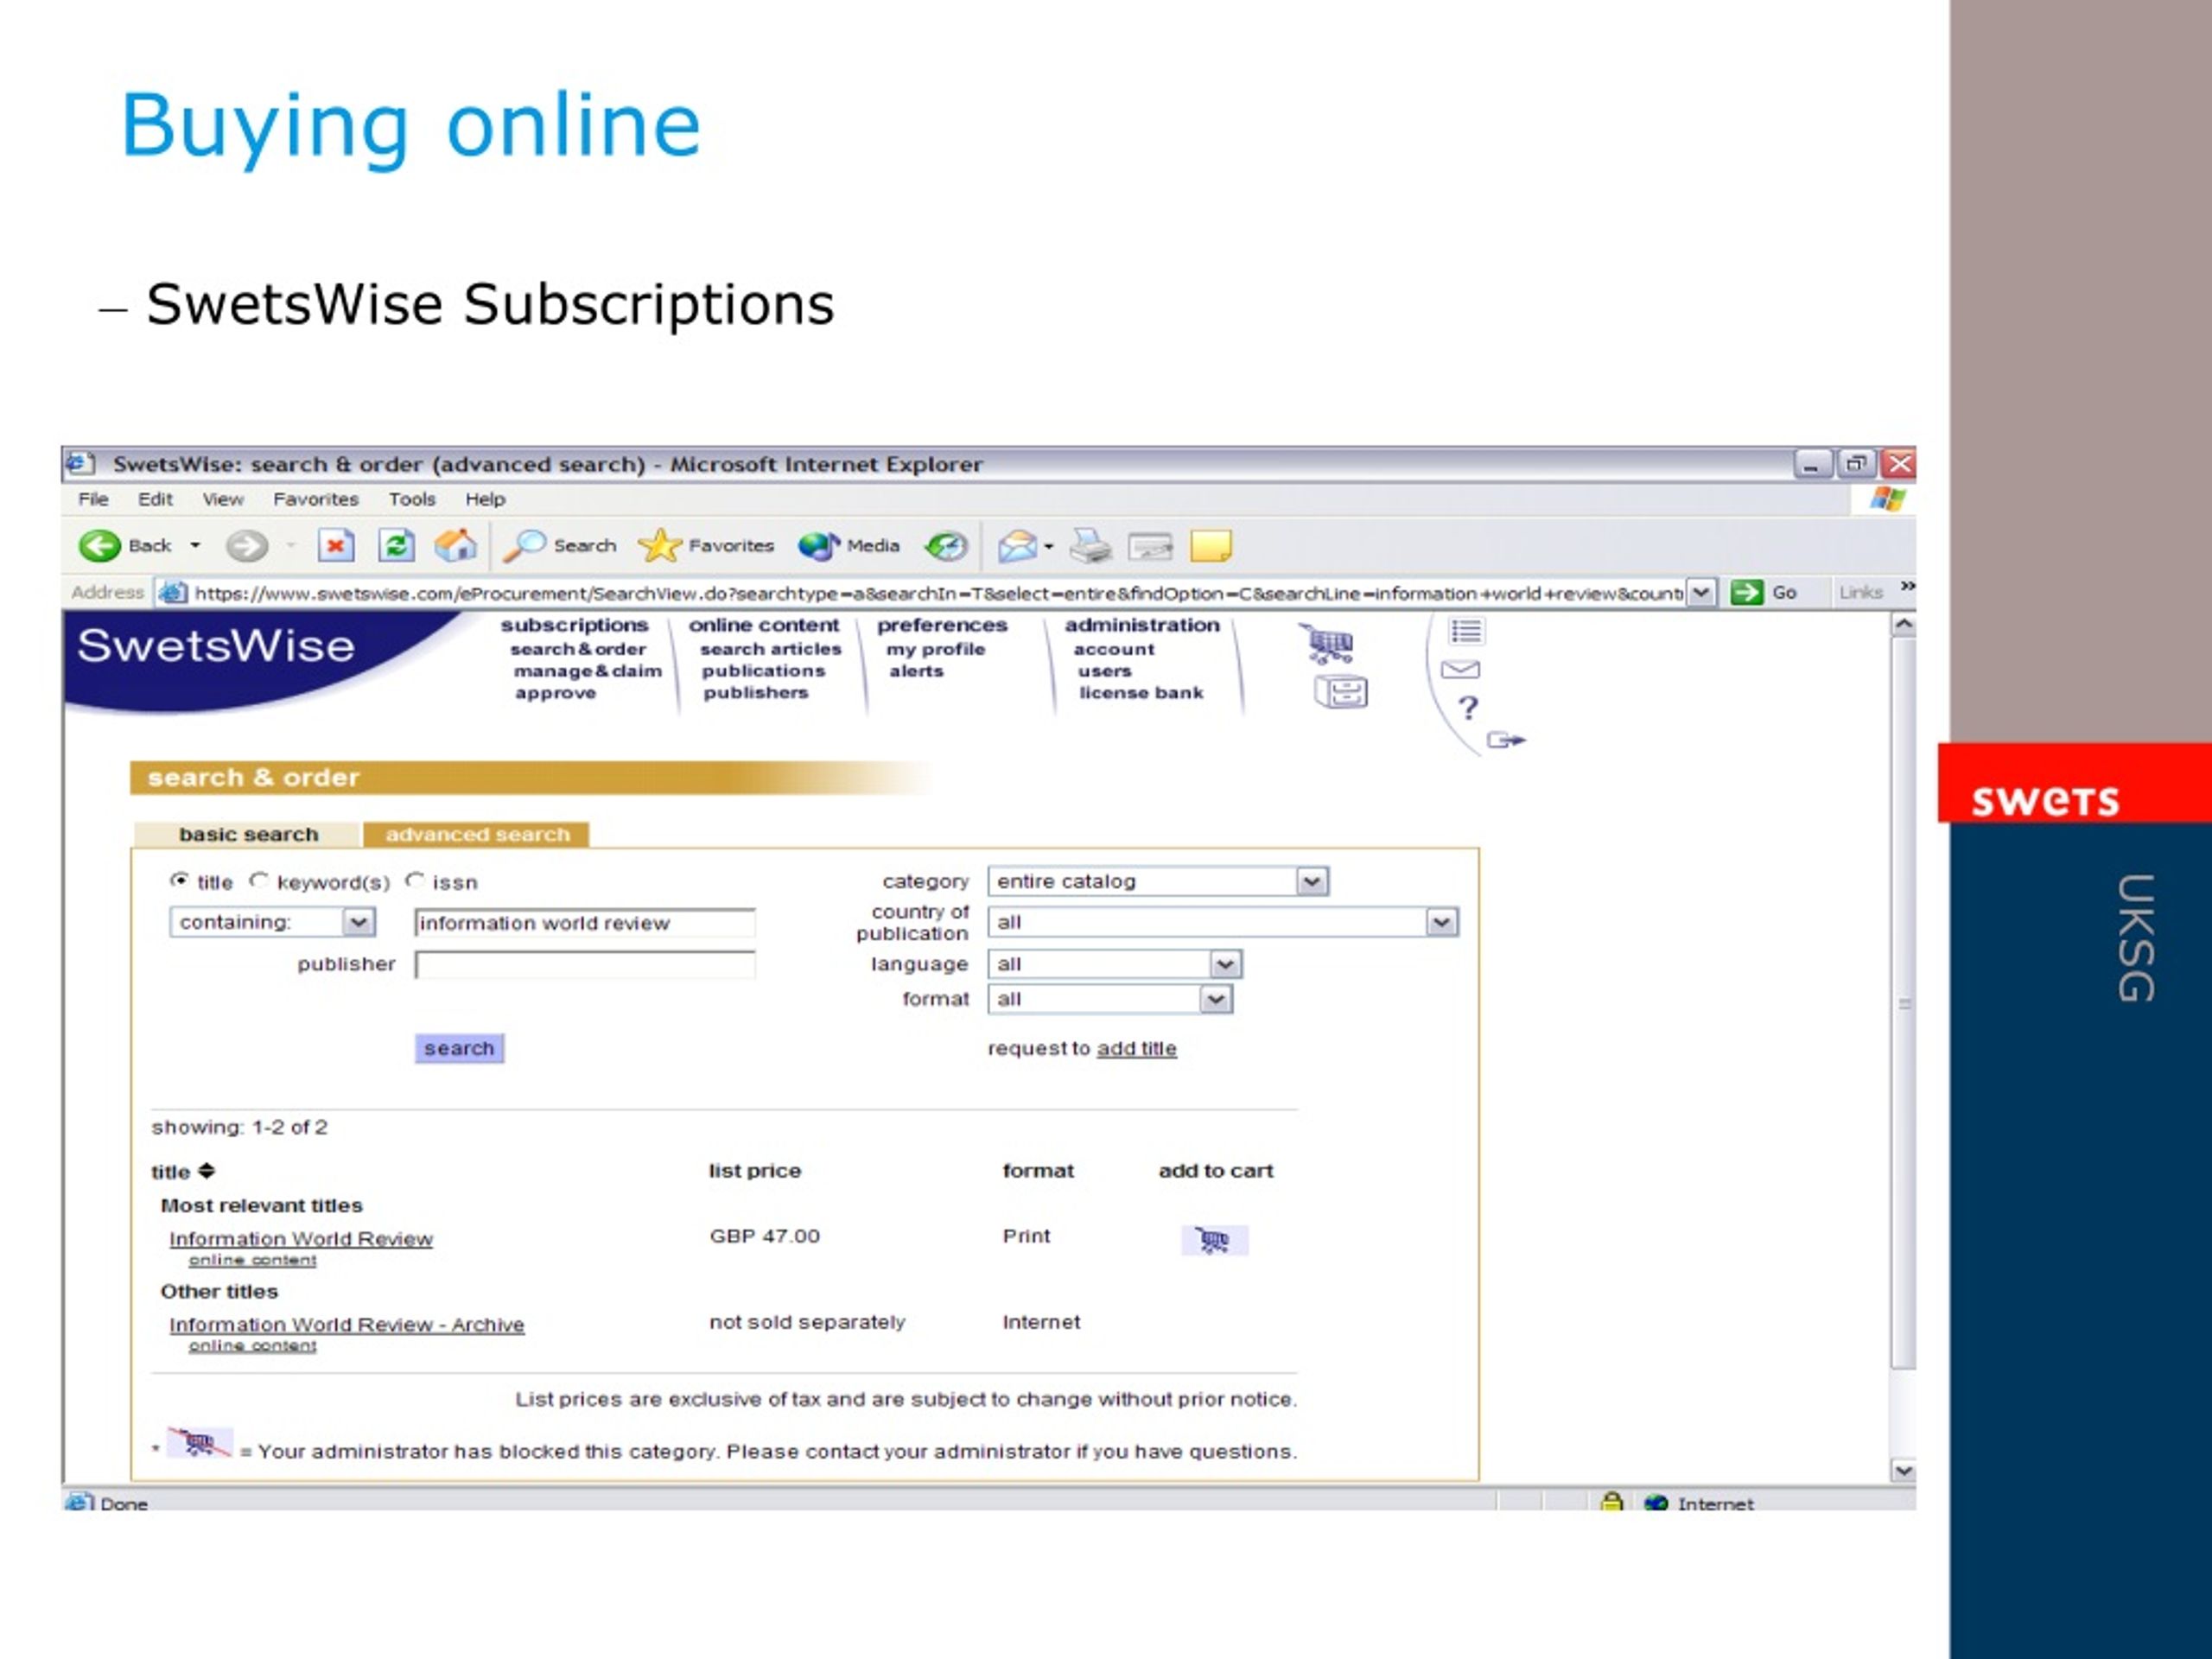
Task: Click the search button
Action: [459, 1048]
